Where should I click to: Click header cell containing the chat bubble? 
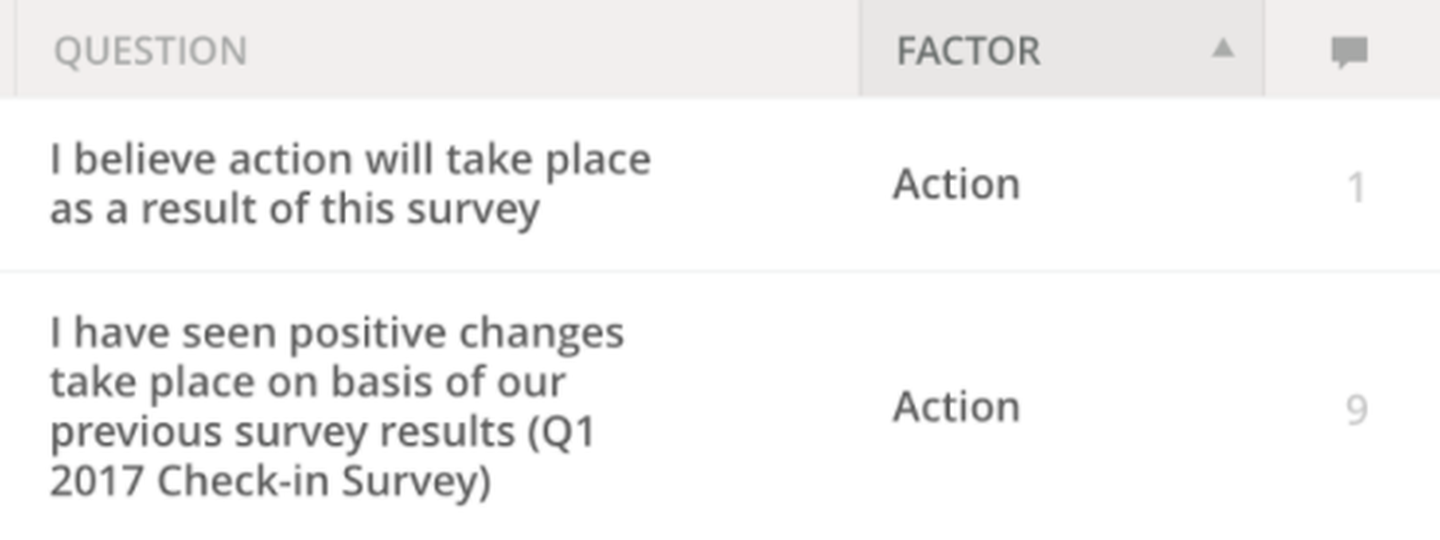pyautogui.click(x=1352, y=48)
